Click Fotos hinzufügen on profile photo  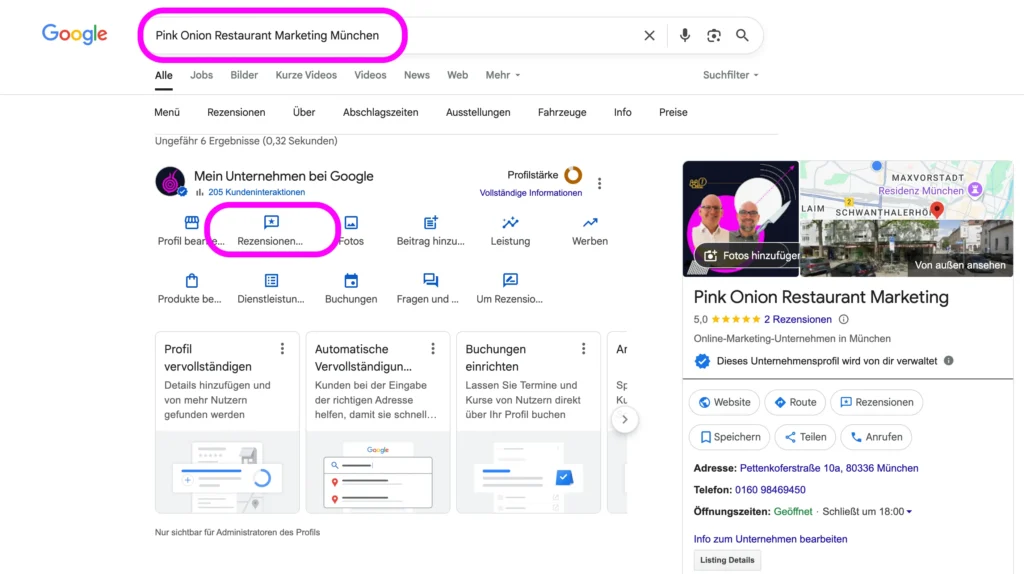(x=747, y=255)
